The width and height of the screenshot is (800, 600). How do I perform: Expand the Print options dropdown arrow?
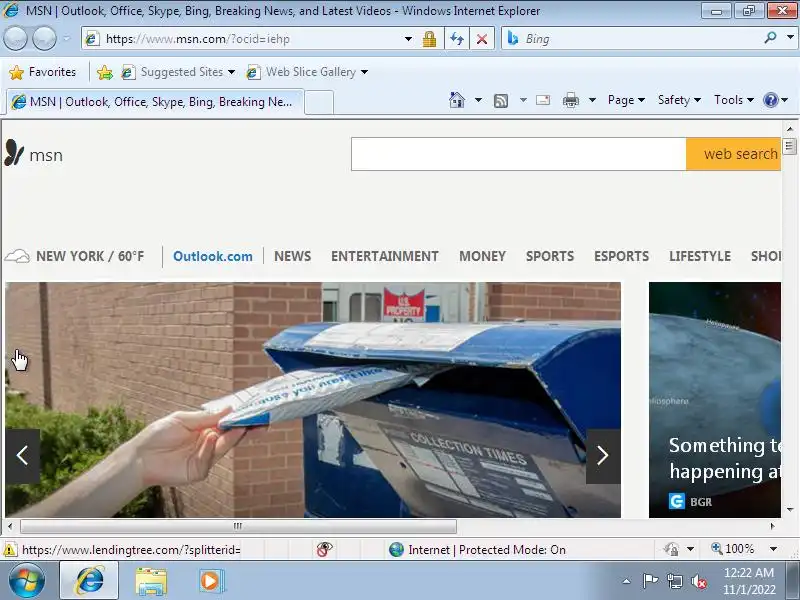592,100
